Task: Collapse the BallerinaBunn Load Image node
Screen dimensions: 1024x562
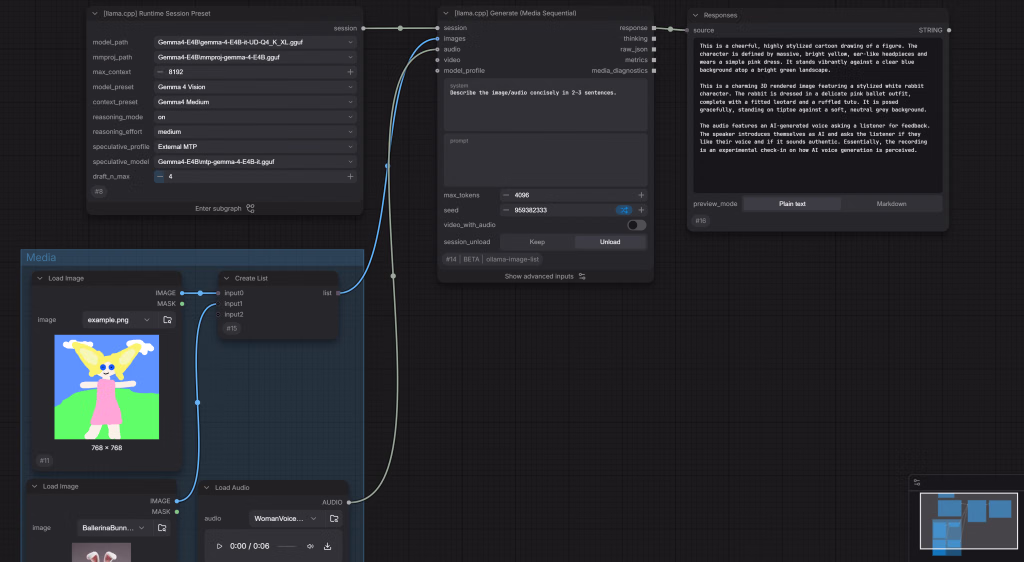Action: 35,486
